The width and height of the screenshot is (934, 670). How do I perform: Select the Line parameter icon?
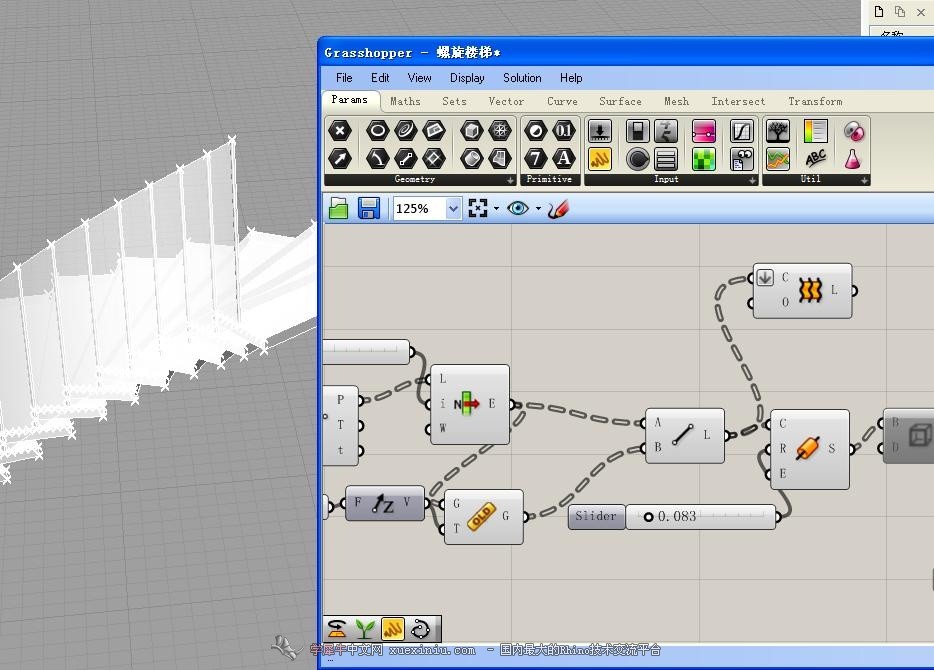[x=406, y=158]
